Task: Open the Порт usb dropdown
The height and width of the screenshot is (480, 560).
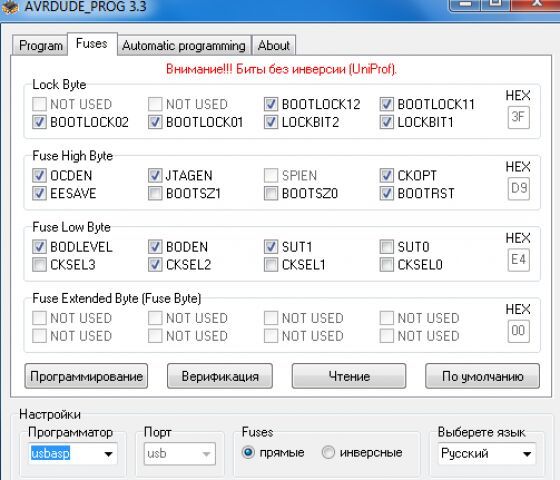Action: pos(180,454)
